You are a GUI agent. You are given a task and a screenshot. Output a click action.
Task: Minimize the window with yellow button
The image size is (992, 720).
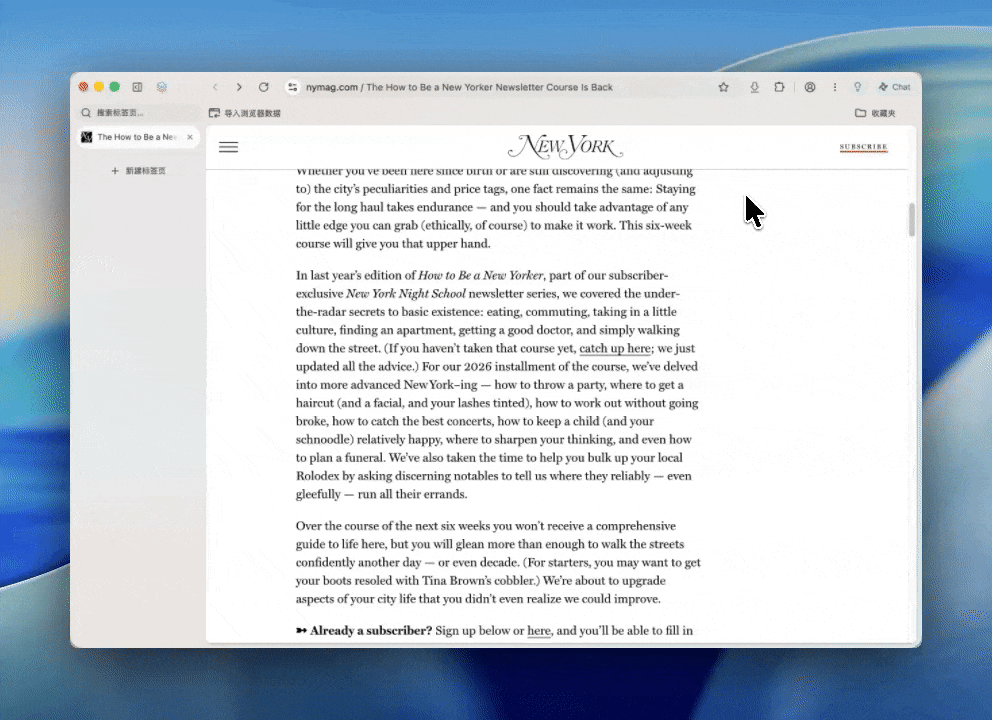(x=99, y=87)
